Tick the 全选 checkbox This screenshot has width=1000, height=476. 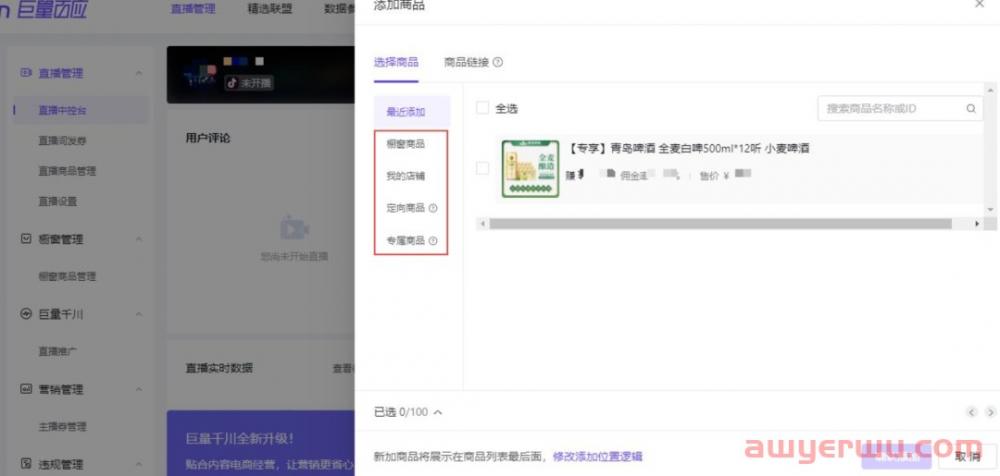pyautogui.click(x=483, y=108)
